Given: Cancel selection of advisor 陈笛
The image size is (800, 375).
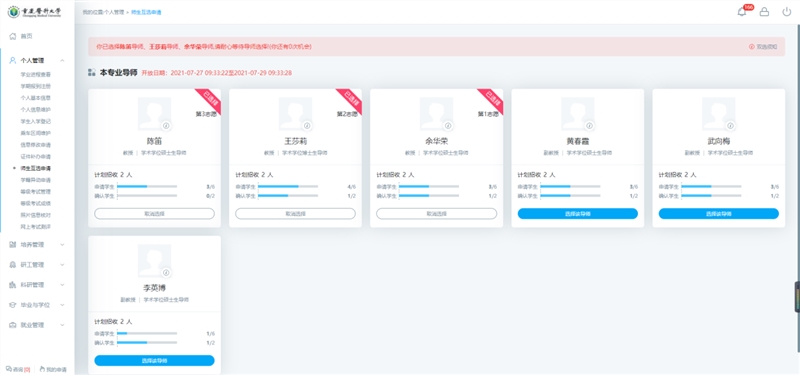Looking at the screenshot, I should [155, 214].
